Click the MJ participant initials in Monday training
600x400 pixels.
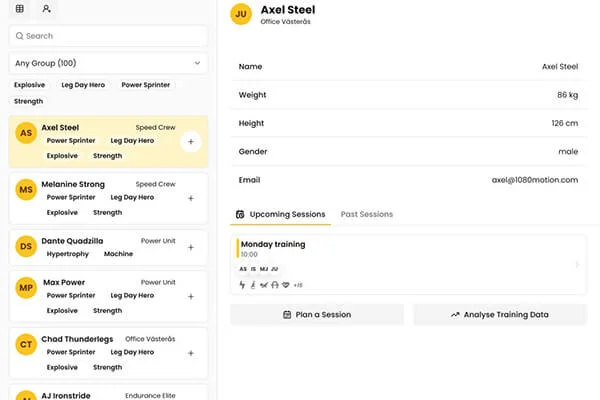click(264, 269)
